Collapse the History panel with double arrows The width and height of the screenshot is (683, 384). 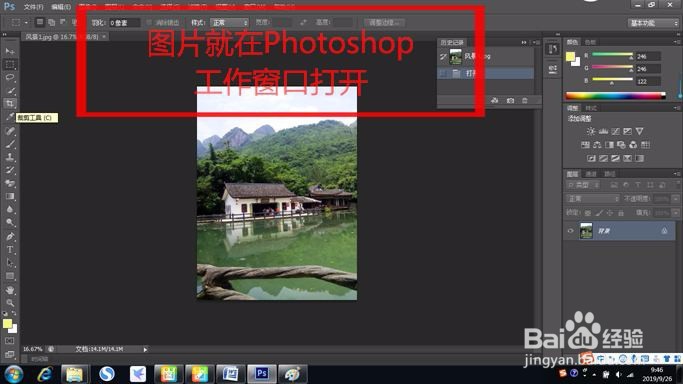pyautogui.click(x=524, y=42)
